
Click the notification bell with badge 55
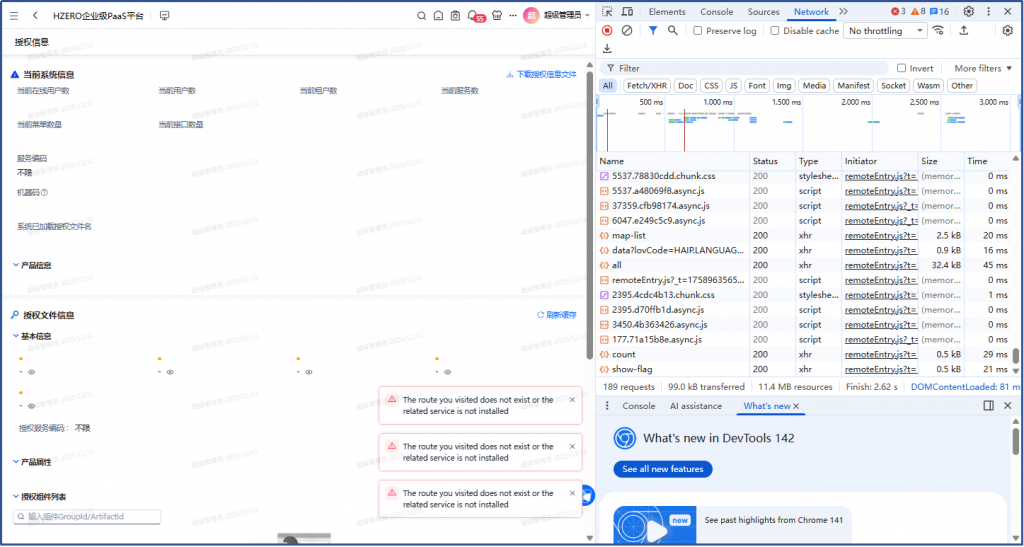coord(475,16)
